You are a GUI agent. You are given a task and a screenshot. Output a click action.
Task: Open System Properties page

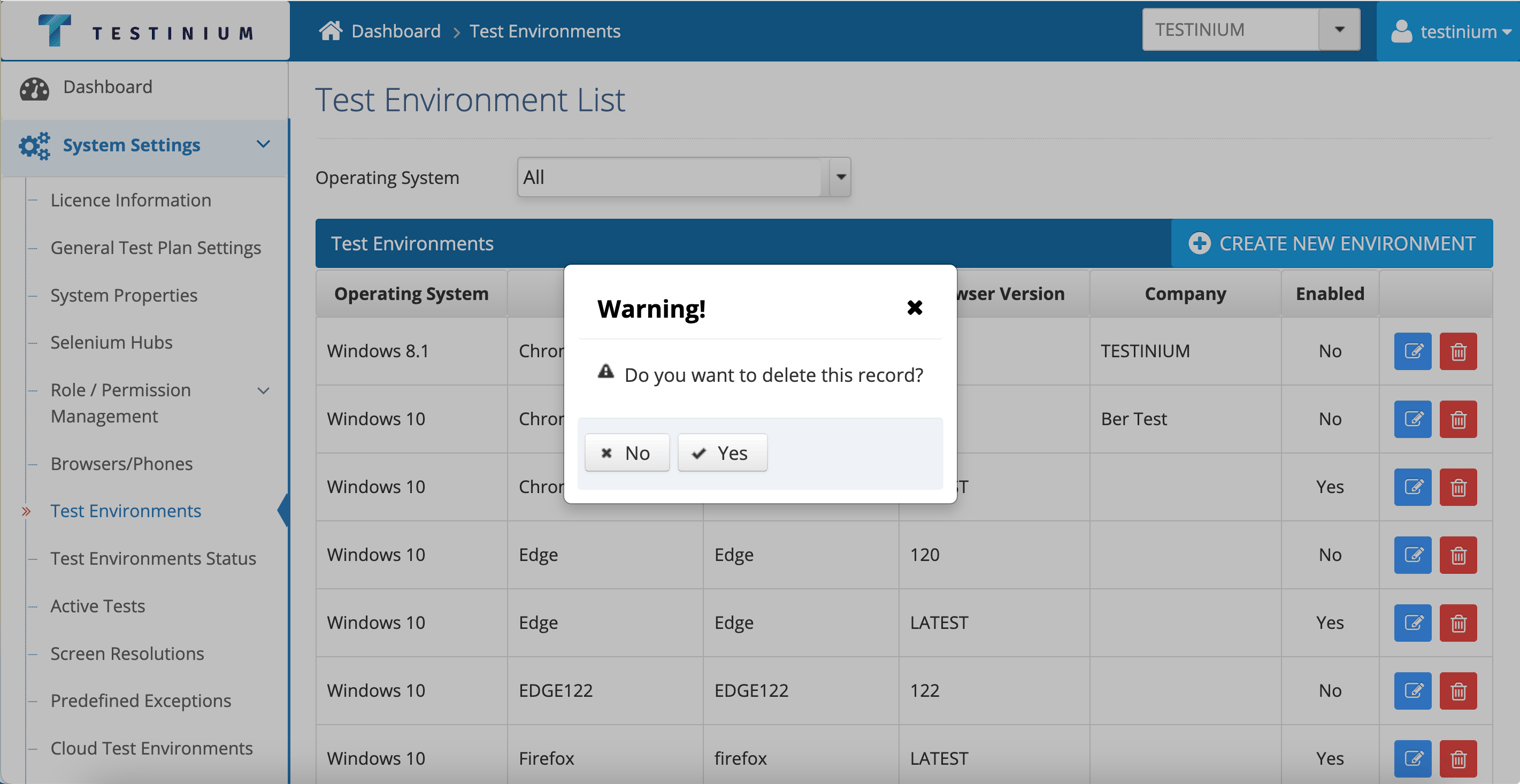124,296
